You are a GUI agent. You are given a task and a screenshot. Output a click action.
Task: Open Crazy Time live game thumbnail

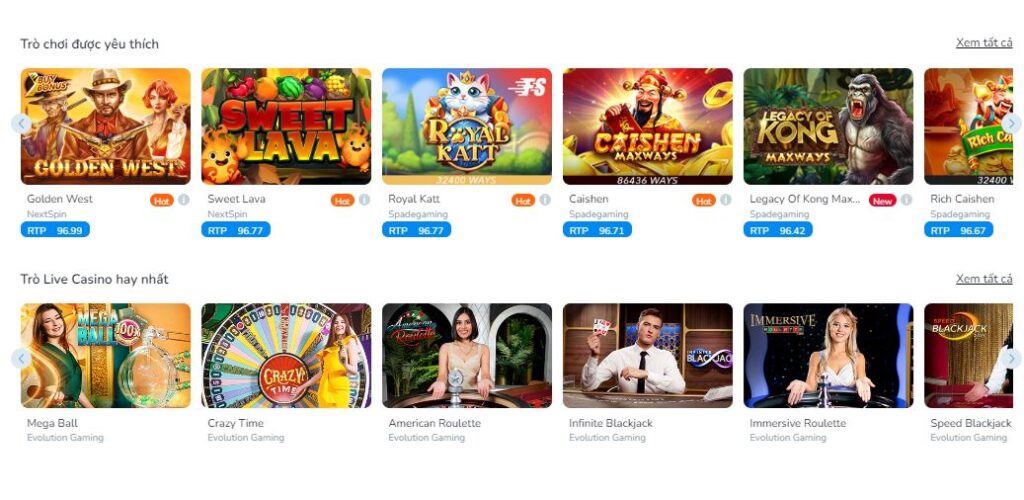[x=286, y=356]
